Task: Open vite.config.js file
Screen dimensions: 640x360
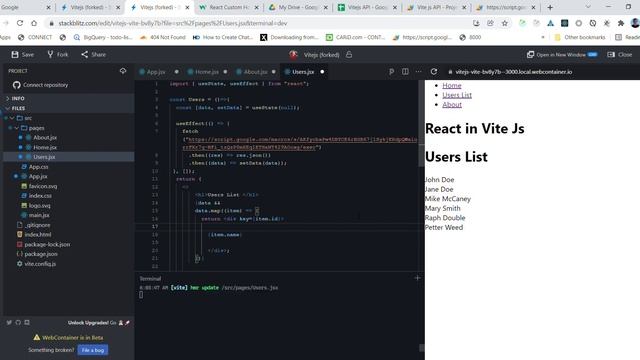Action: (40, 264)
